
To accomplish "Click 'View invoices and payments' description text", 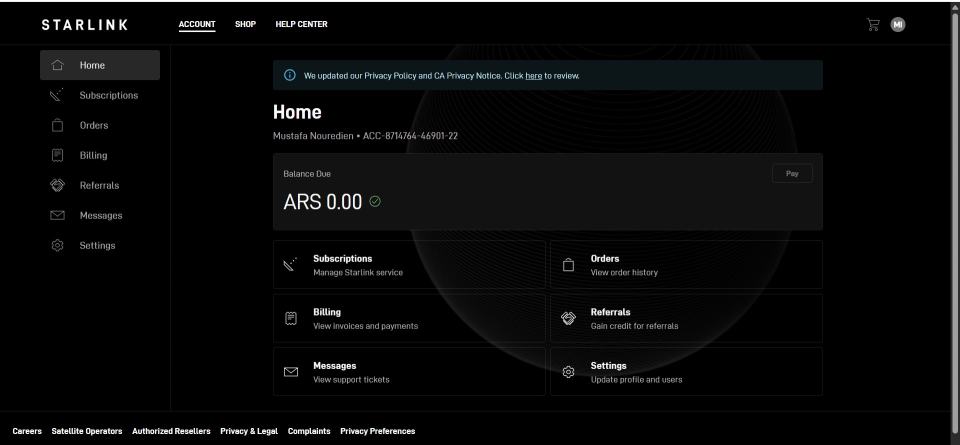I will click(x=366, y=326).
